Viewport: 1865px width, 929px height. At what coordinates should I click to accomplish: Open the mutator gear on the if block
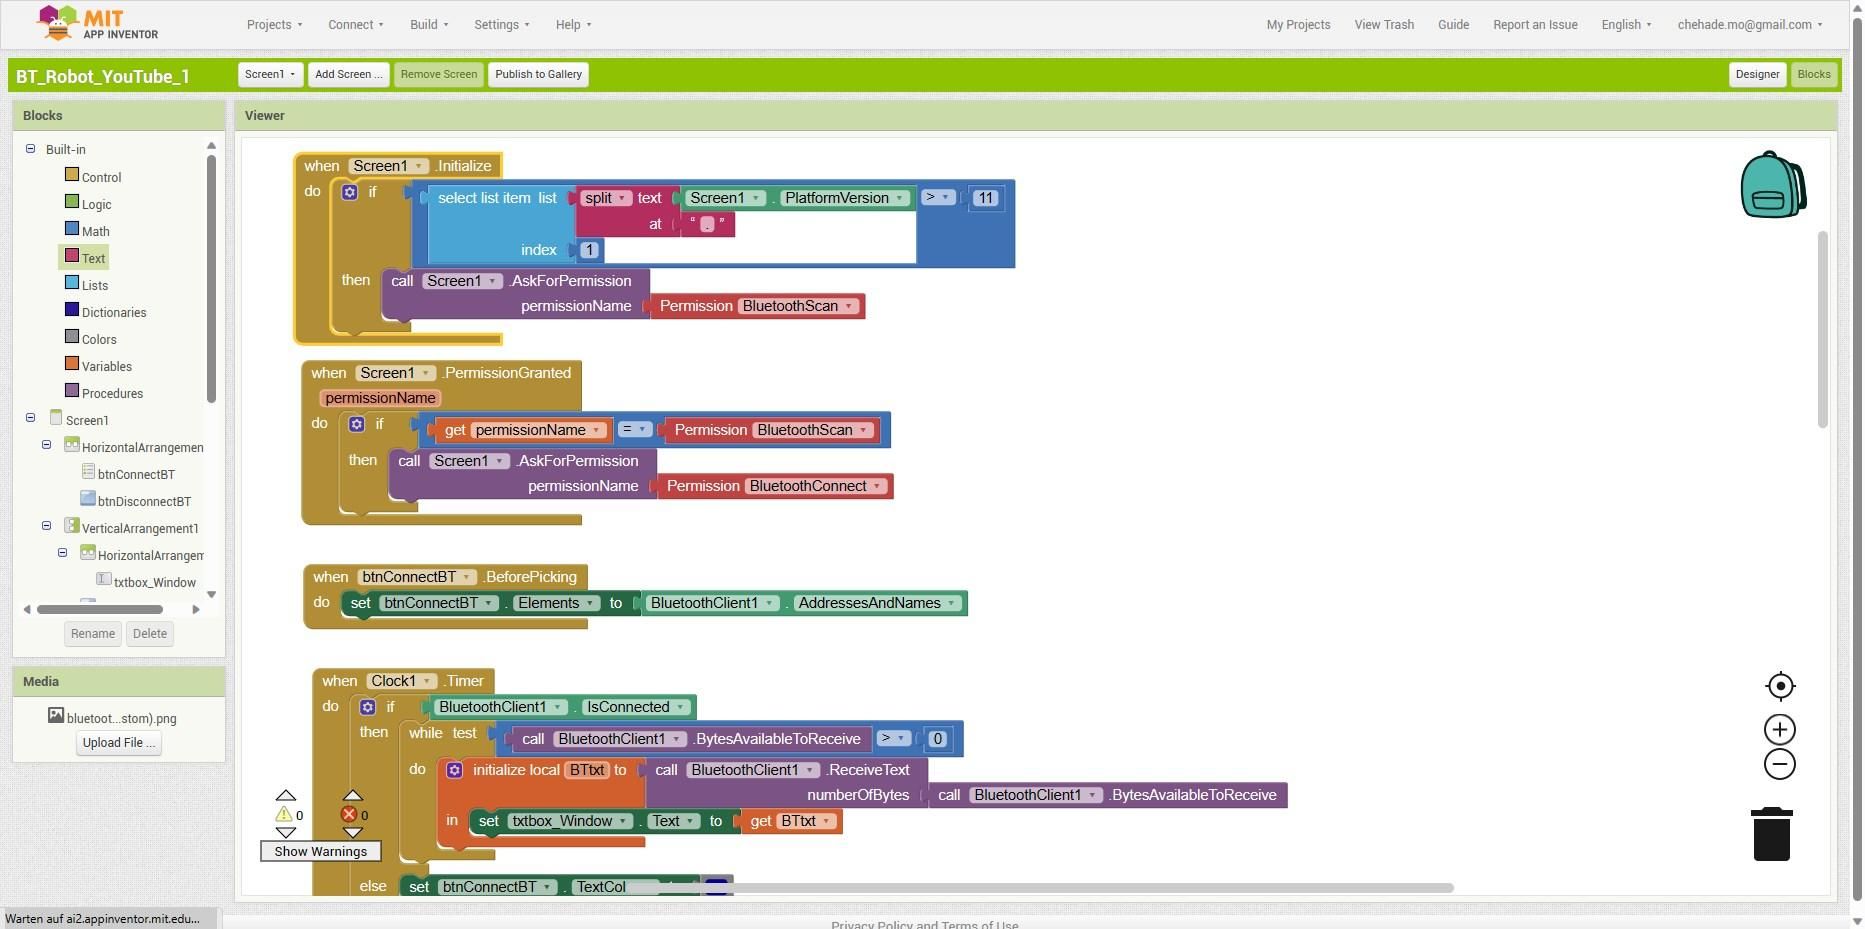tap(349, 192)
